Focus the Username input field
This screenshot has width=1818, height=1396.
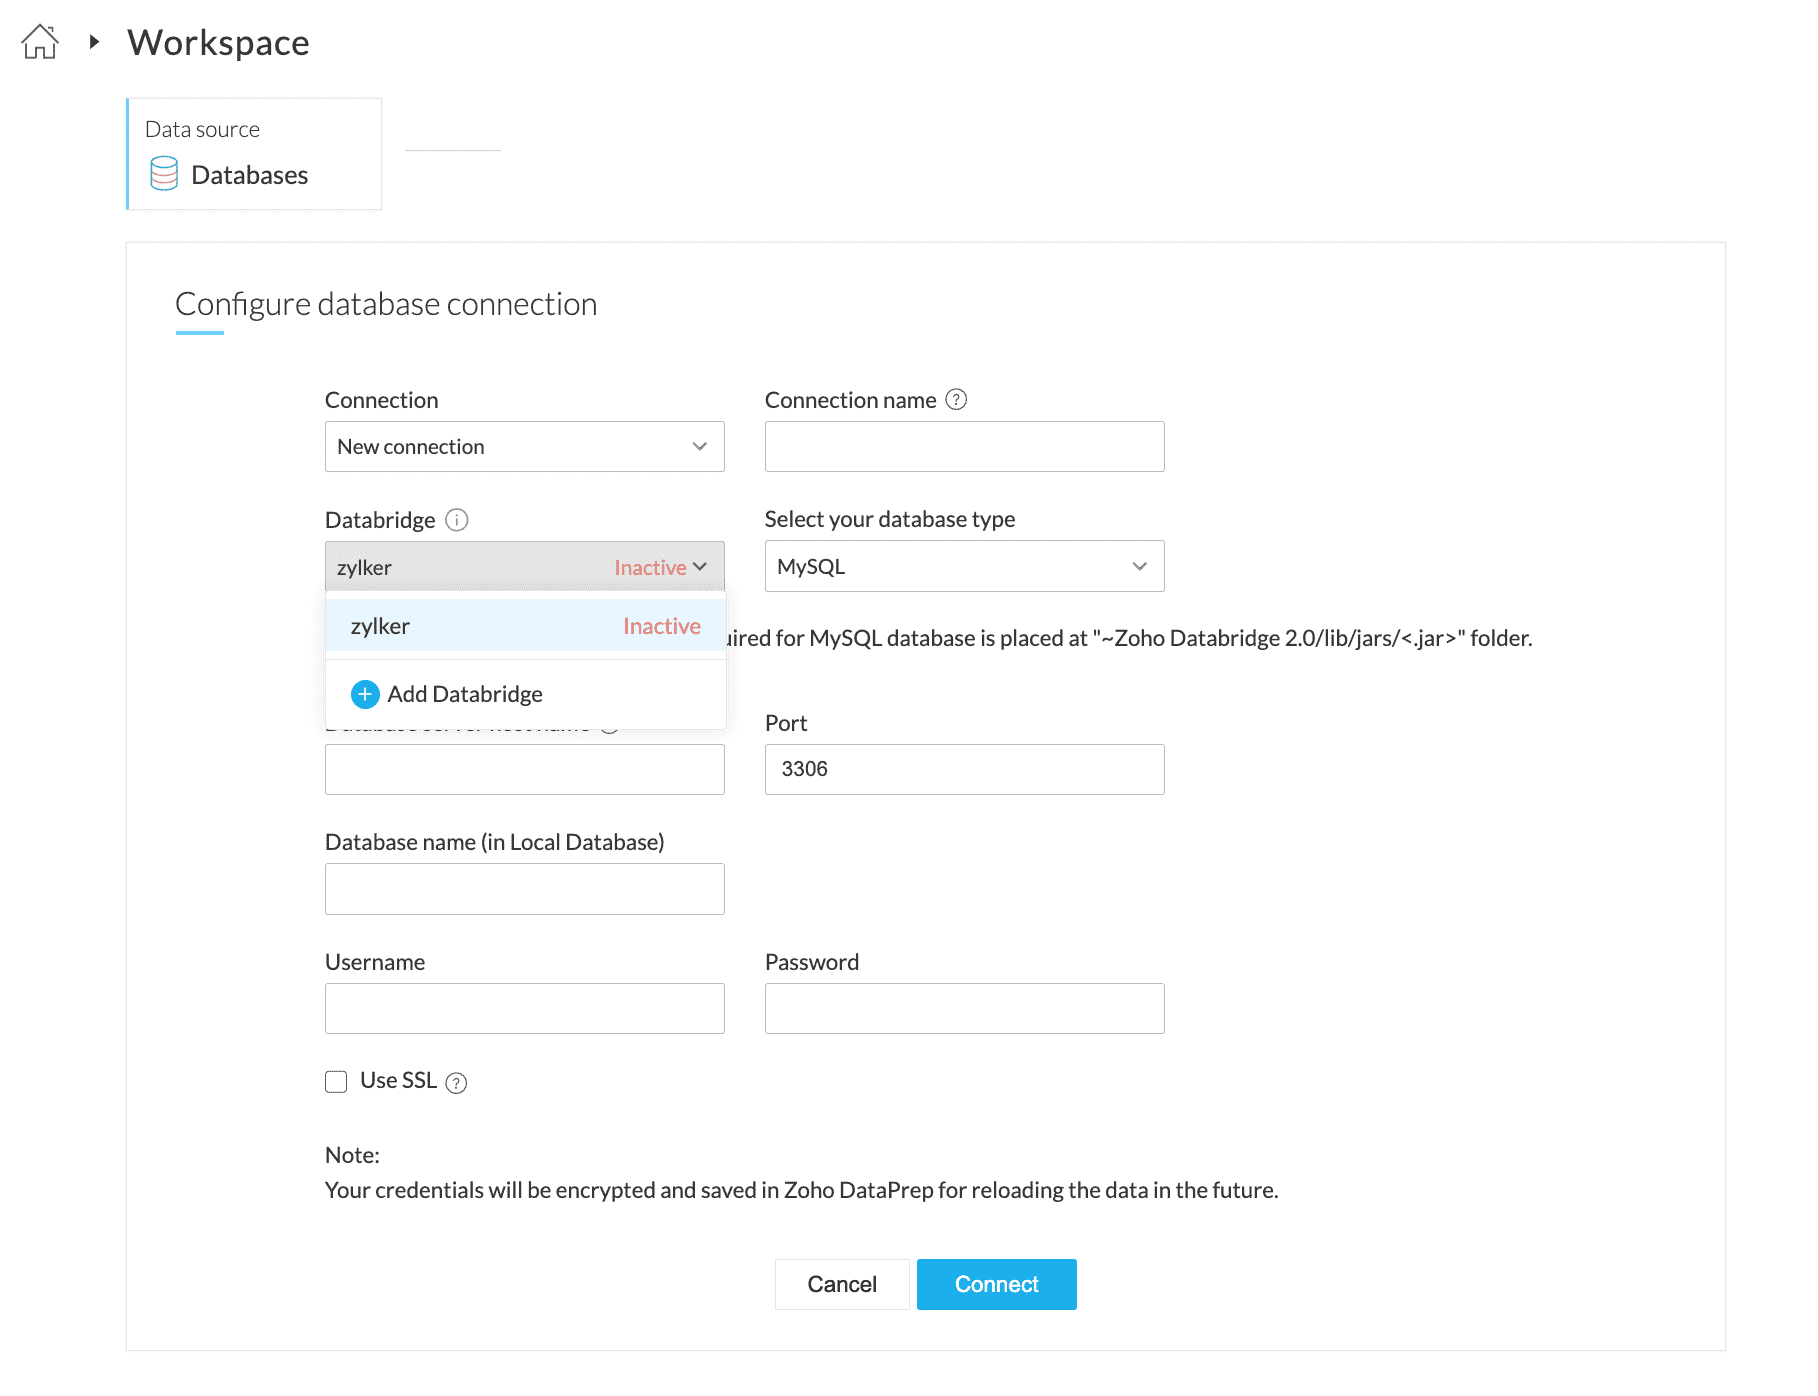pyautogui.click(x=524, y=1008)
